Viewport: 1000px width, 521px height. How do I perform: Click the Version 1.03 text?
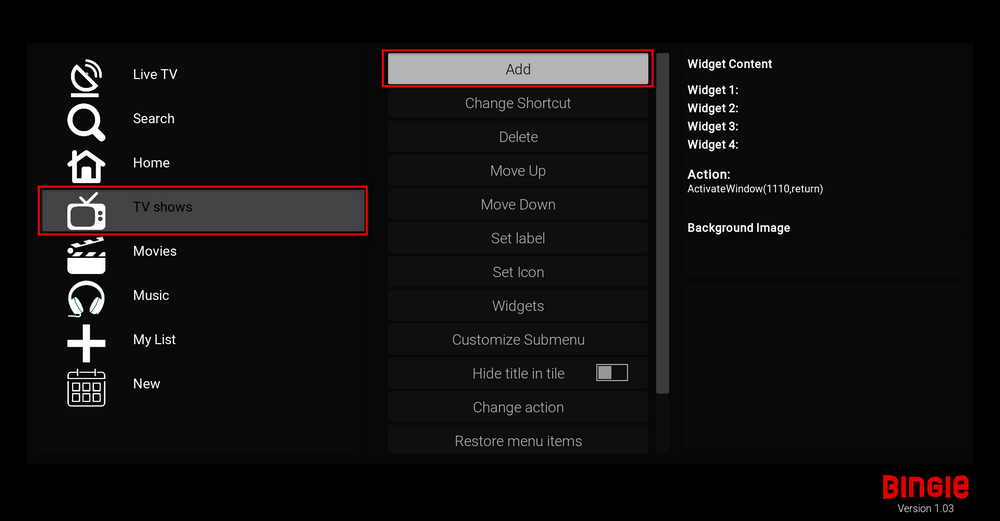coord(925,508)
